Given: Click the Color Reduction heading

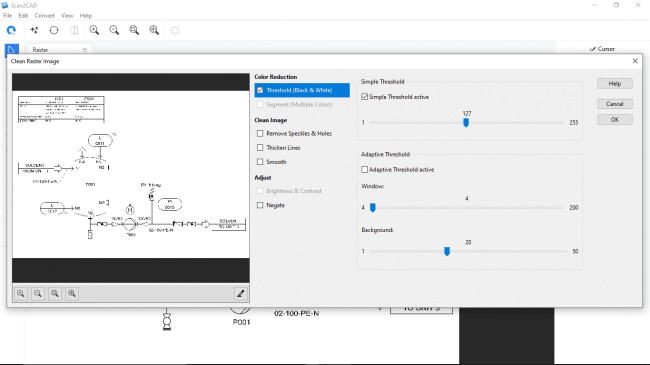Looking at the screenshot, I should click(x=276, y=77).
